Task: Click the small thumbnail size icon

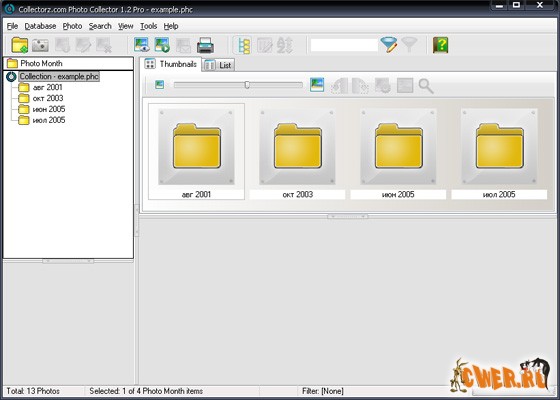Action: [x=160, y=85]
